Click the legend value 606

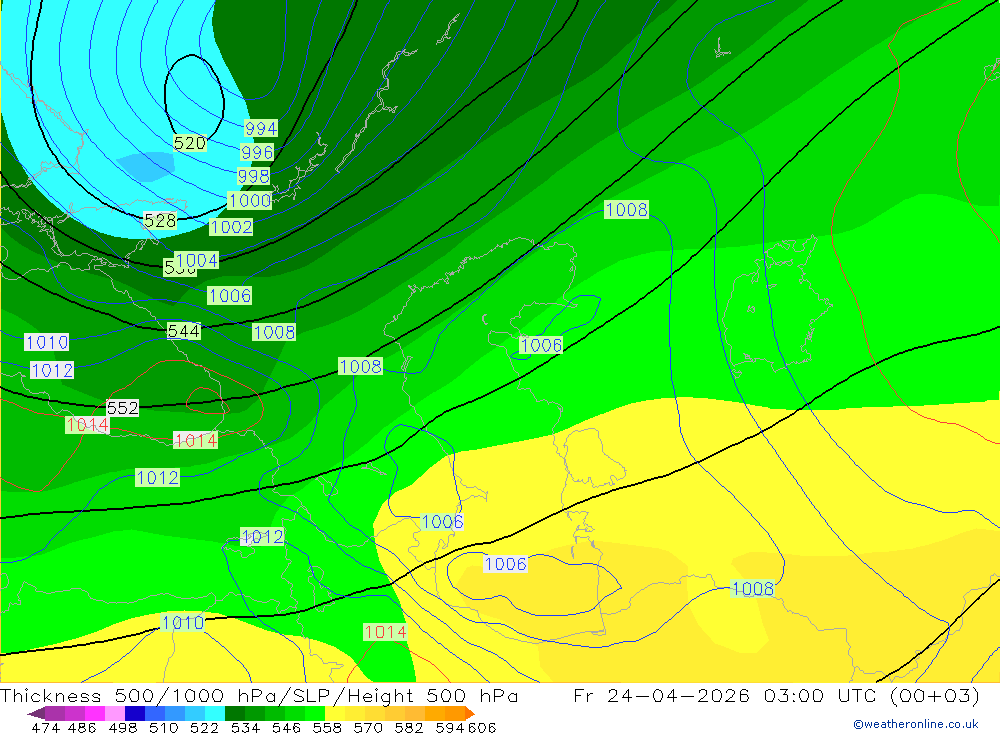pos(482,727)
